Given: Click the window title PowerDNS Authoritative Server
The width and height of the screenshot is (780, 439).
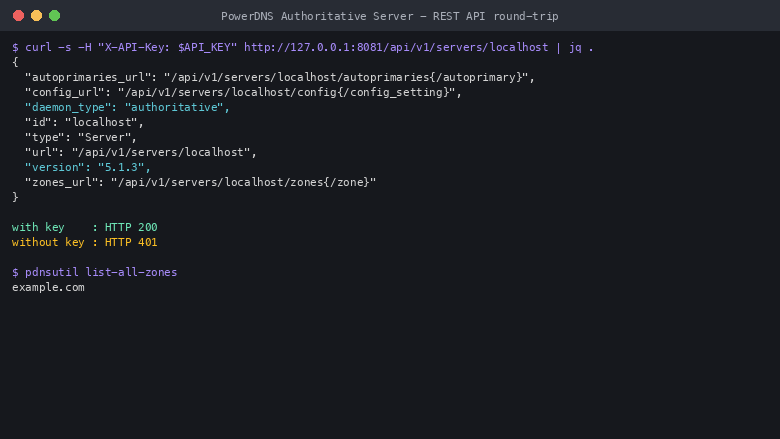Looking at the screenshot, I should (390, 16).
